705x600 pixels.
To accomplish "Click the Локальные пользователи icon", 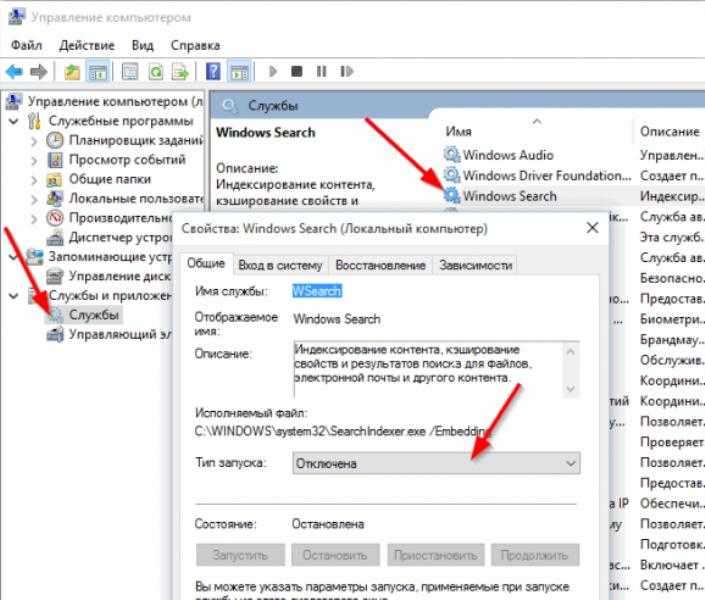I will (x=55, y=198).
